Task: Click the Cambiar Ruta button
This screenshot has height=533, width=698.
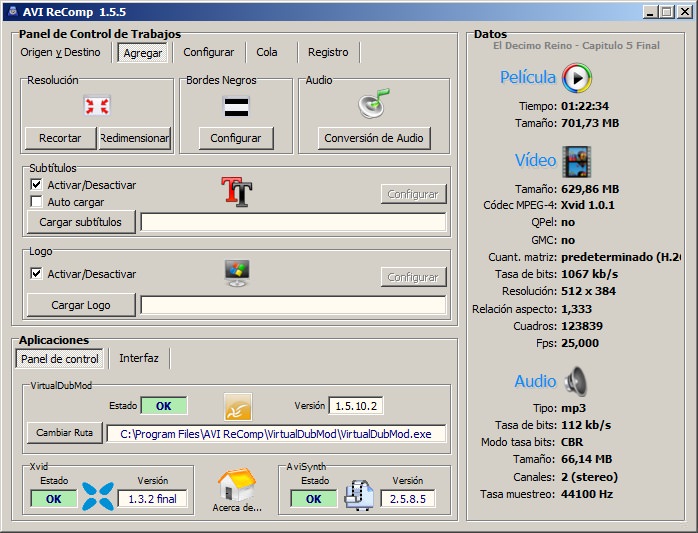Action: coord(65,432)
